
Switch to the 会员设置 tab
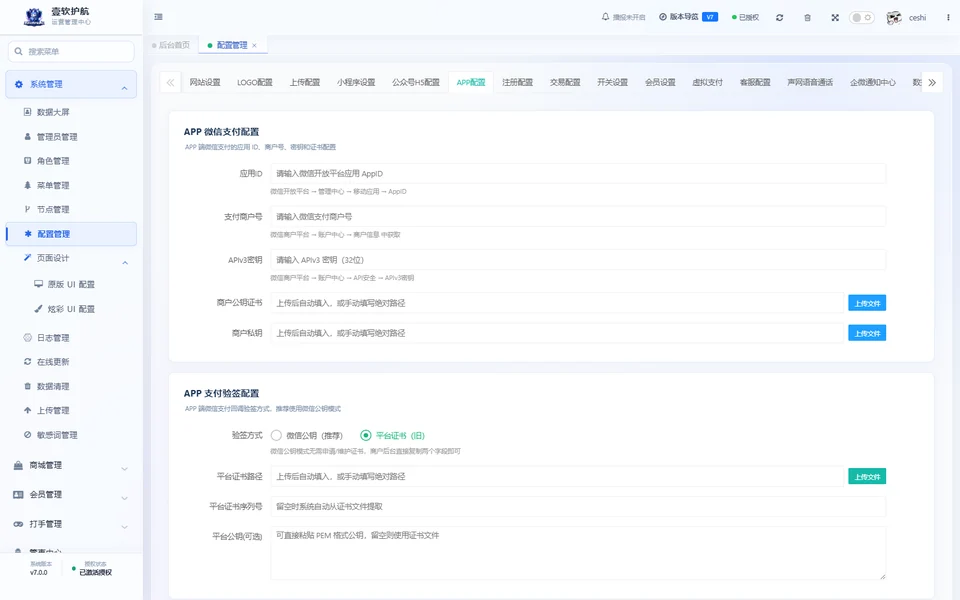[x=660, y=82]
